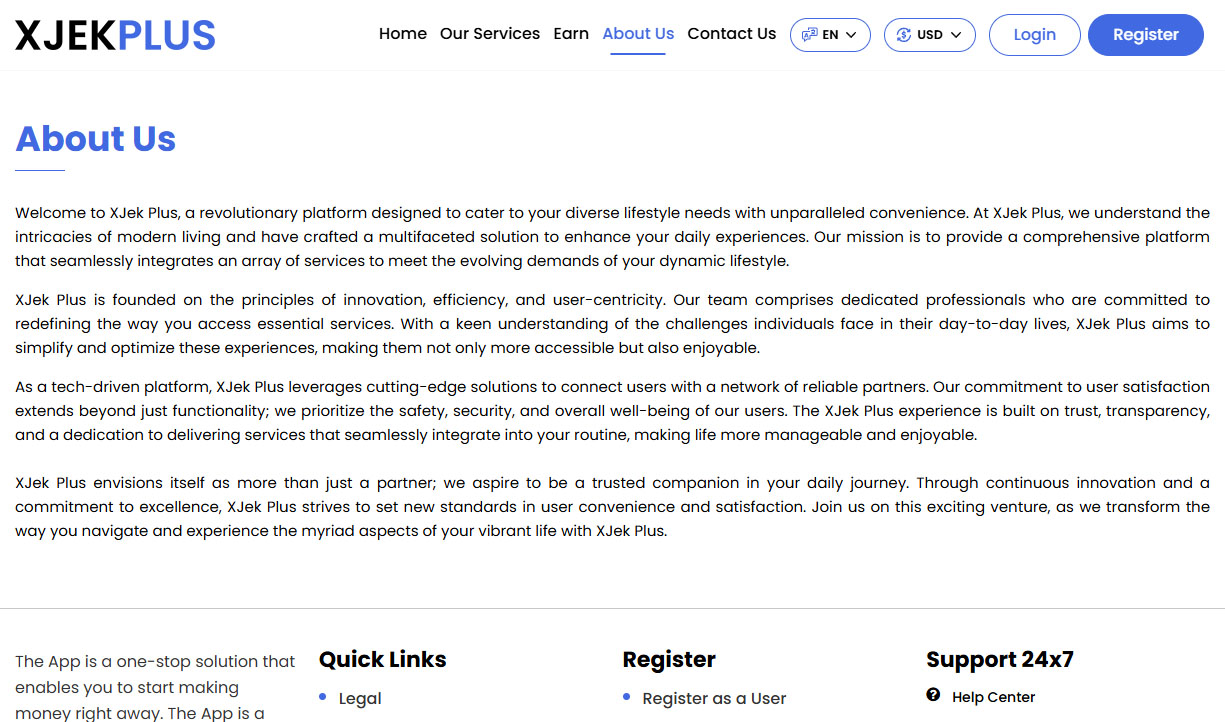The image size is (1225, 722).
Task: Click the Register as a User link
Action: (x=714, y=697)
